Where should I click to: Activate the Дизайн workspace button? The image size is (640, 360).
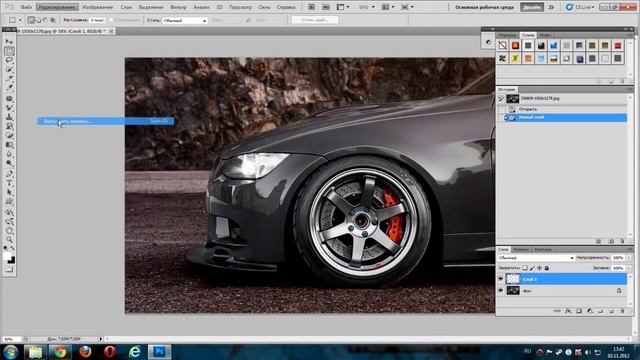(x=531, y=7)
